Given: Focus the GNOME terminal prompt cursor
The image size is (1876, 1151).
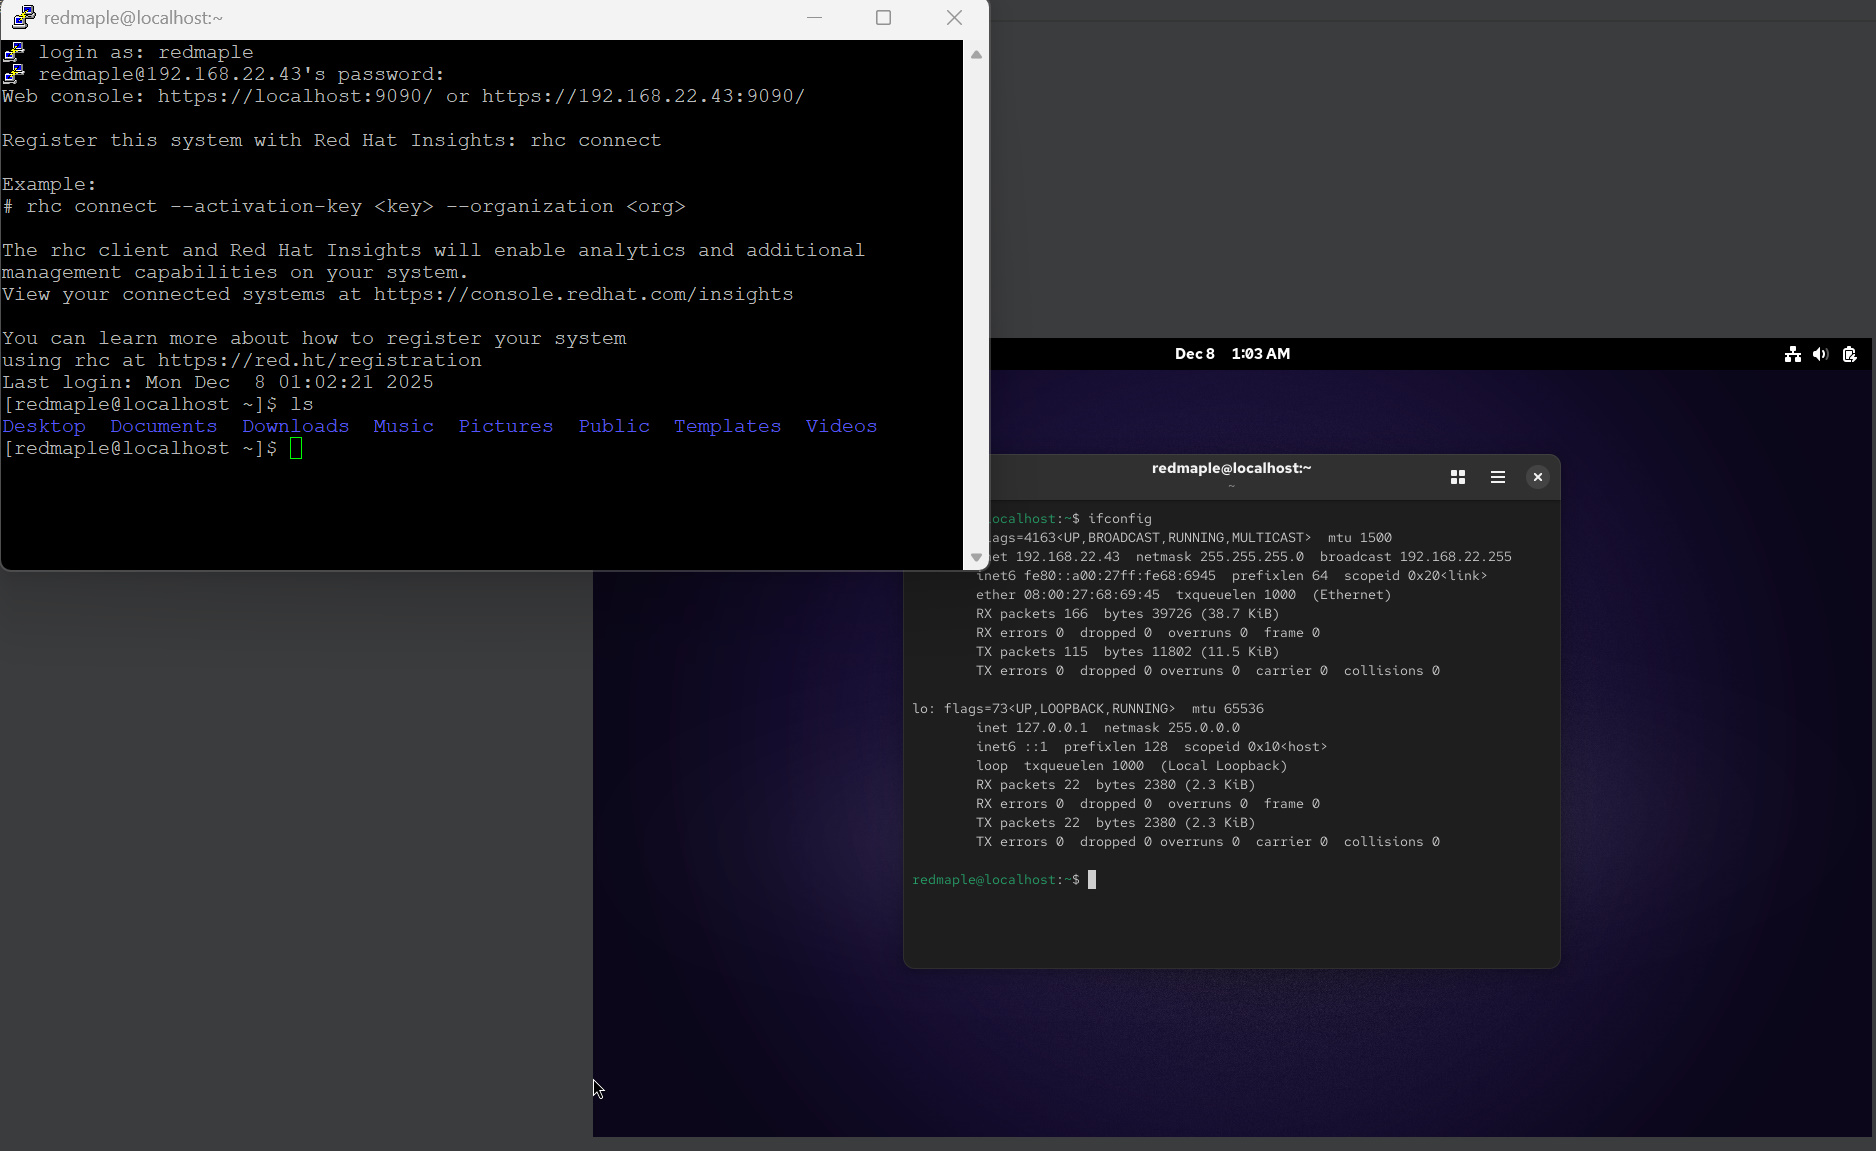Looking at the screenshot, I should [x=1092, y=880].
